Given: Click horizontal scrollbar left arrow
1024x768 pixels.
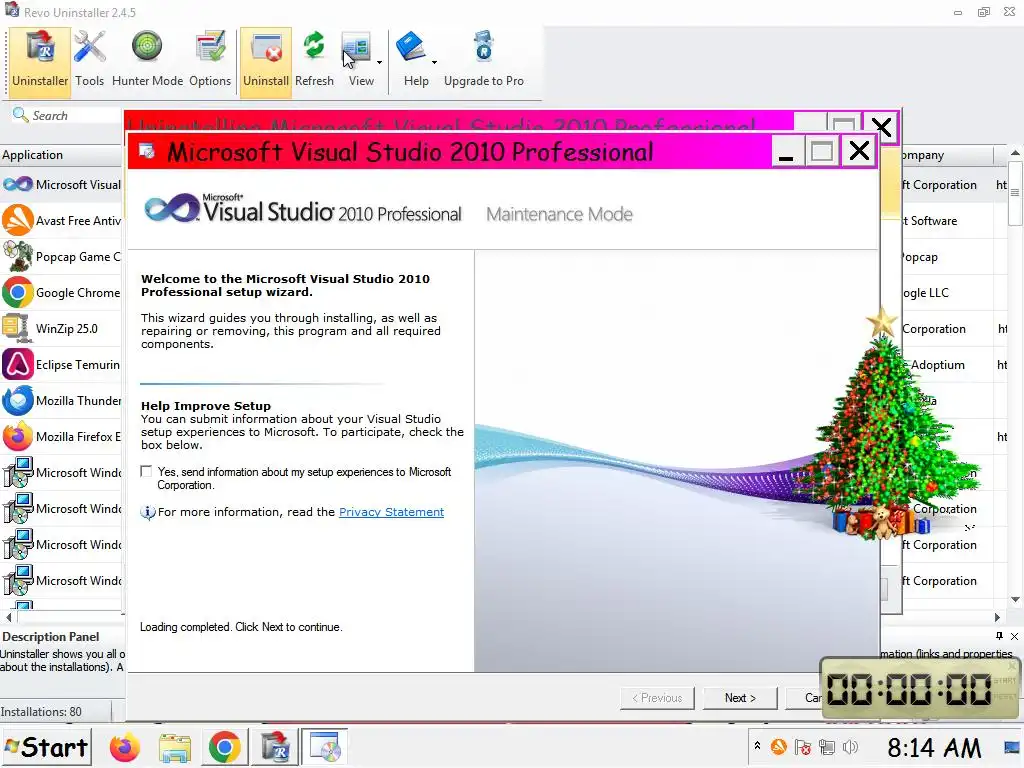Looking at the screenshot, I should [8, 617].
